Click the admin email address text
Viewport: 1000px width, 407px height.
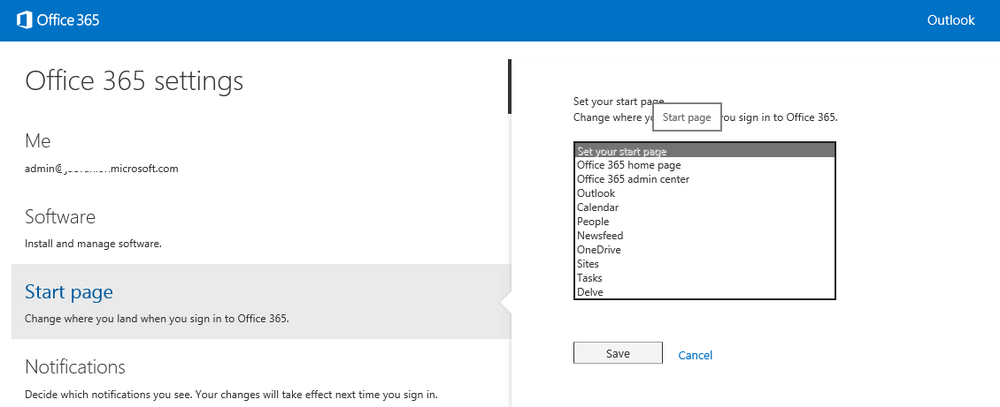[x=101, y=169]
